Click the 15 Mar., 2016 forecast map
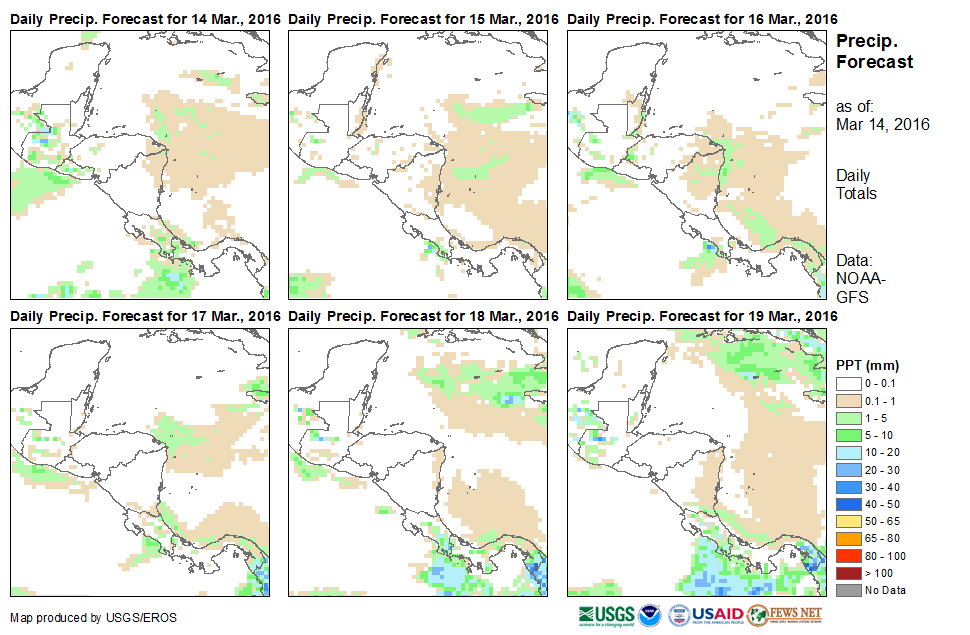This screenshot has height=635, width=970. pyautogui.click(x=418, y=164)
